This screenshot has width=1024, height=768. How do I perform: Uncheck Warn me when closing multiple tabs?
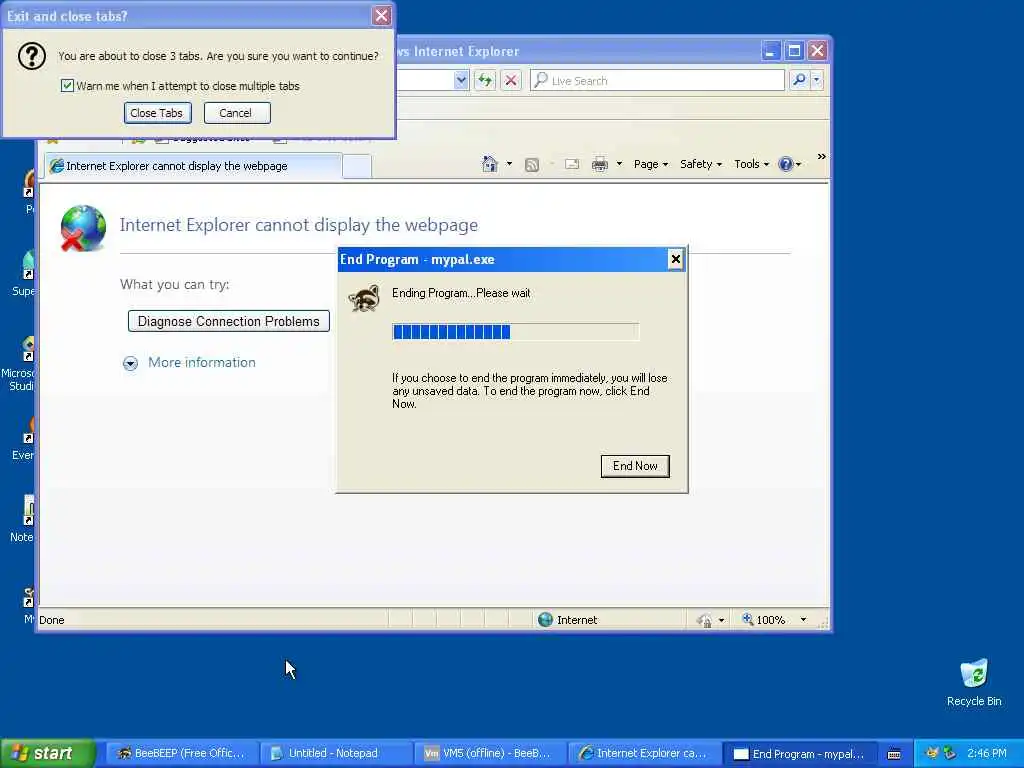[x=67, y=86]
